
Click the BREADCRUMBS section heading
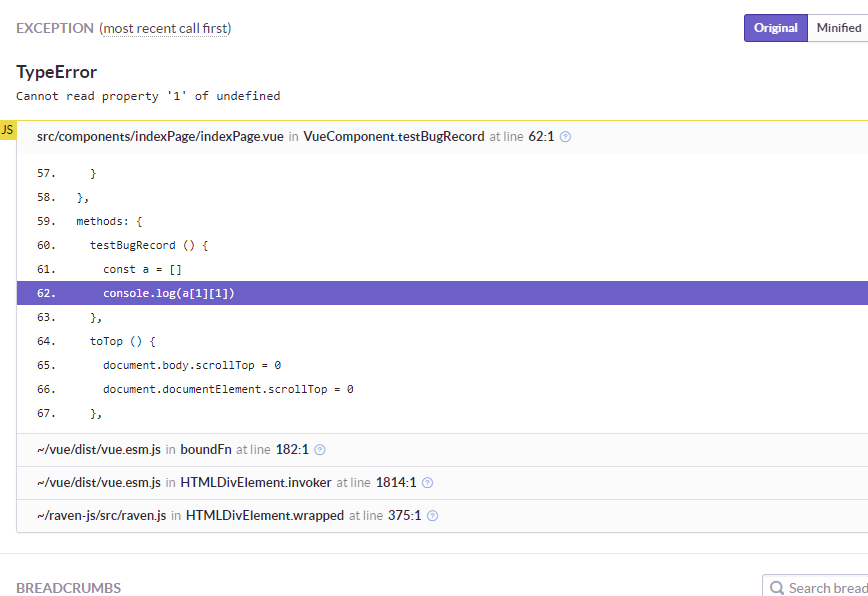tap(69, 588)
